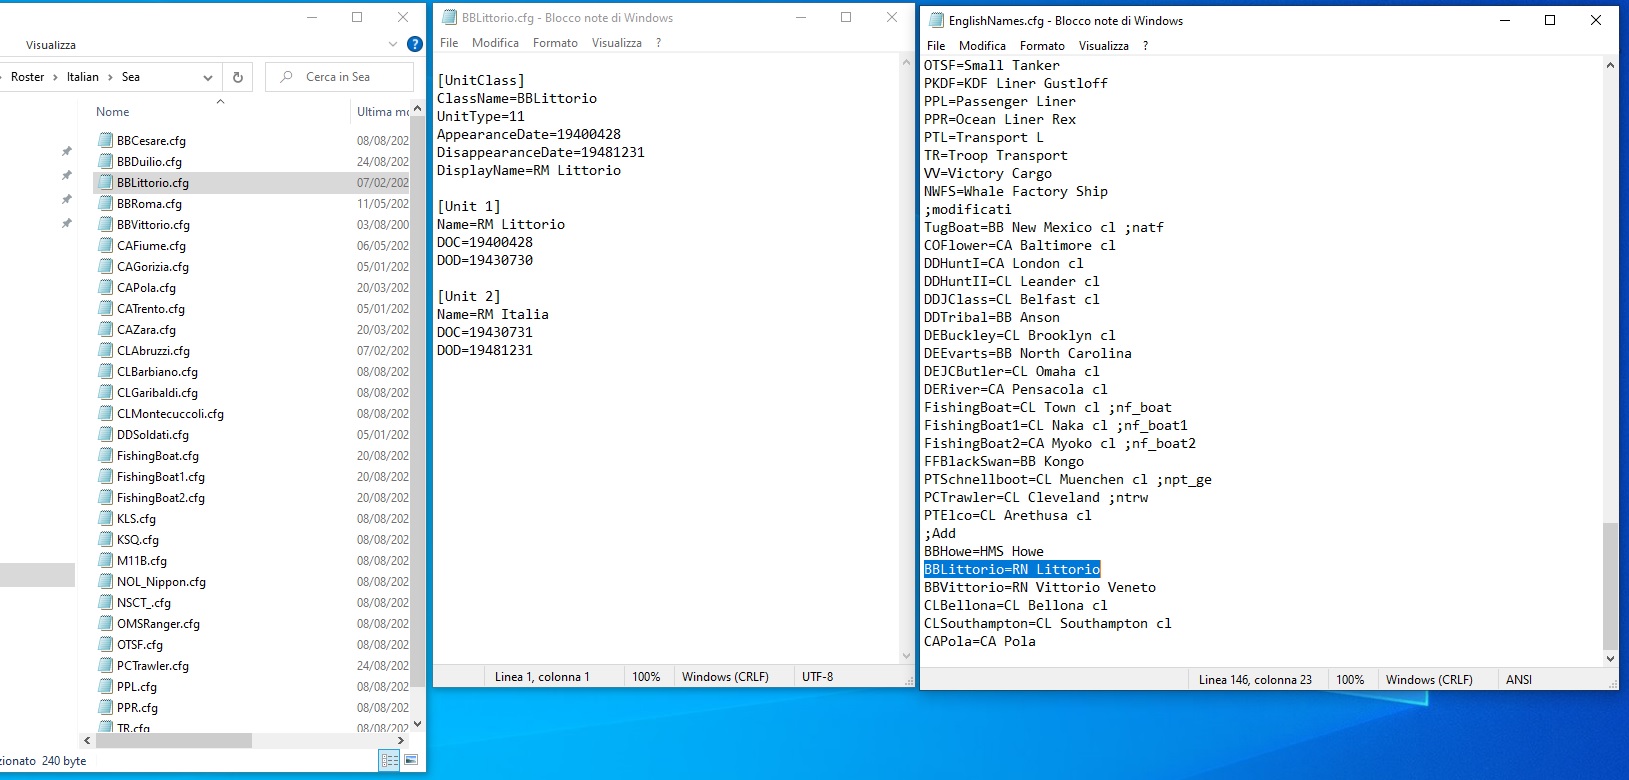
Task: Expand the Explorer ribbon chevron
Action: [392, 44]
